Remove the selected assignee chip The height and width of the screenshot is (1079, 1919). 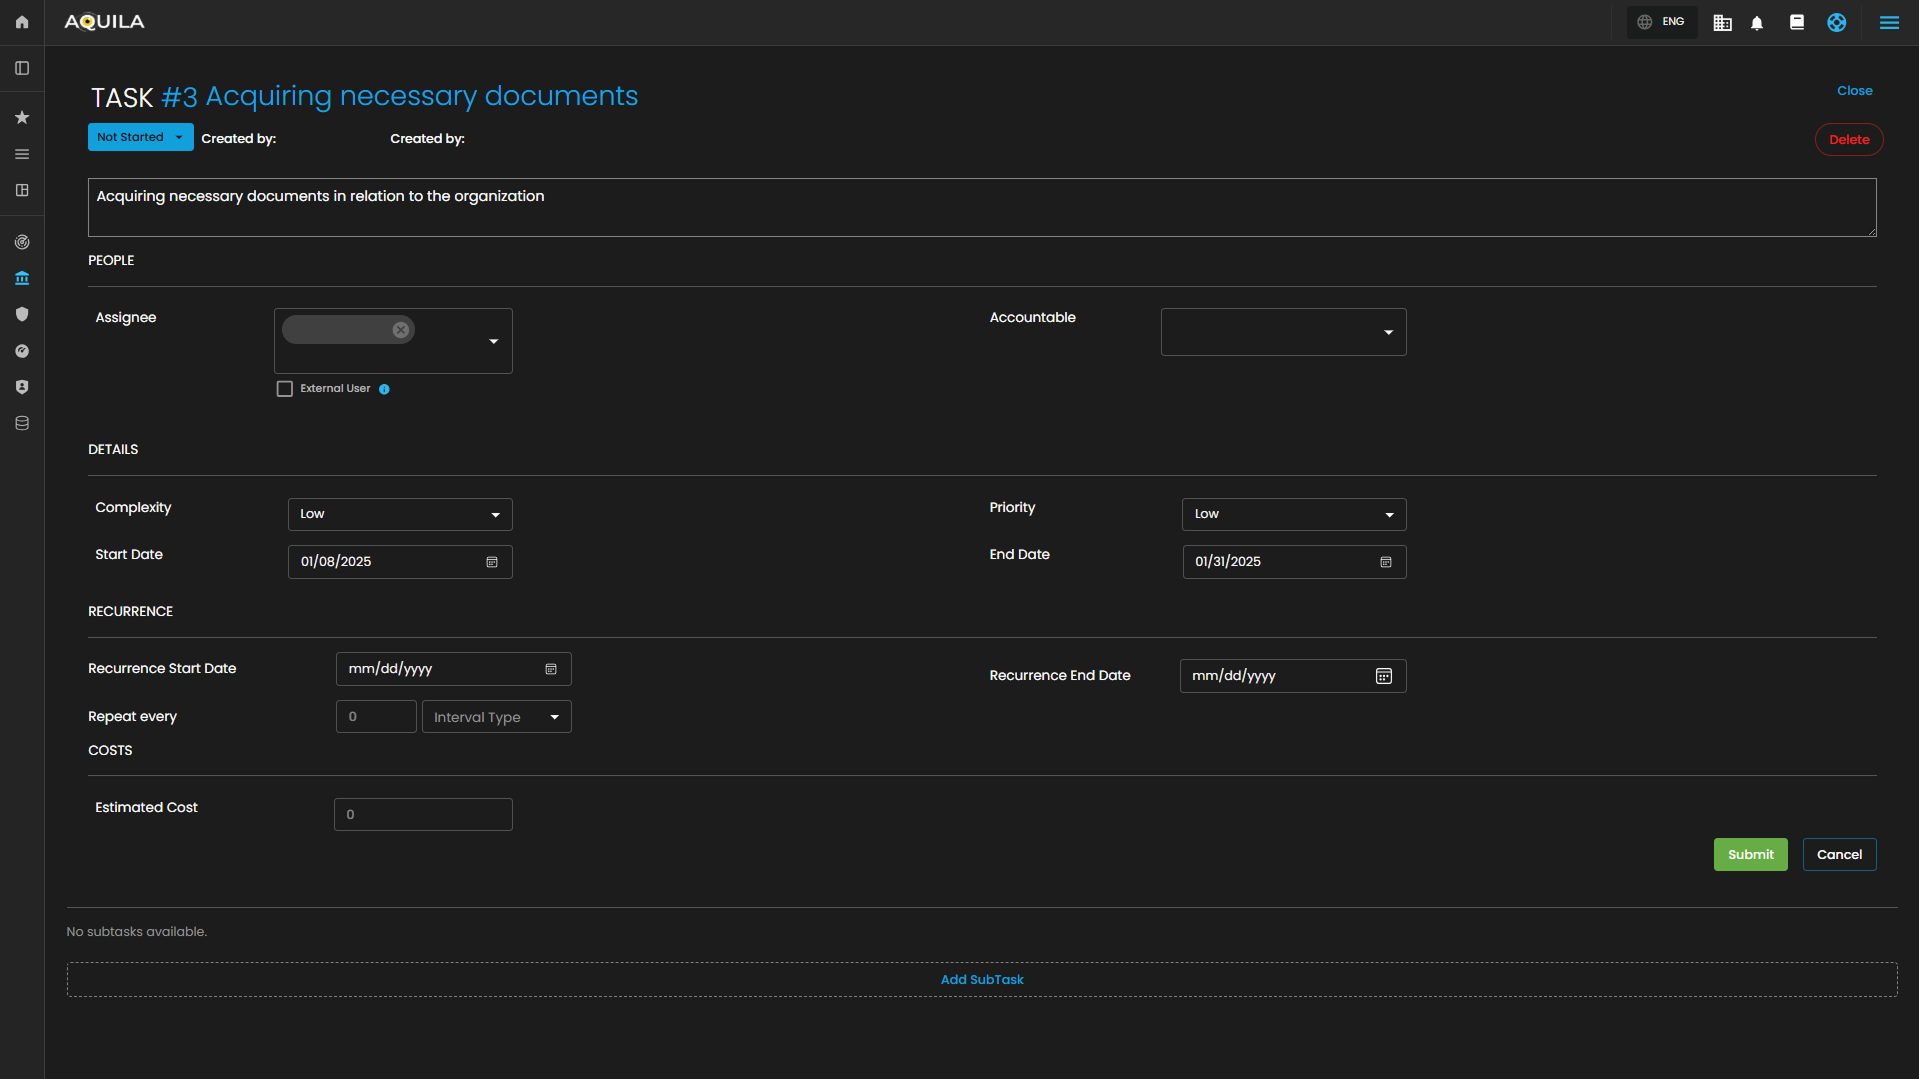401,330
